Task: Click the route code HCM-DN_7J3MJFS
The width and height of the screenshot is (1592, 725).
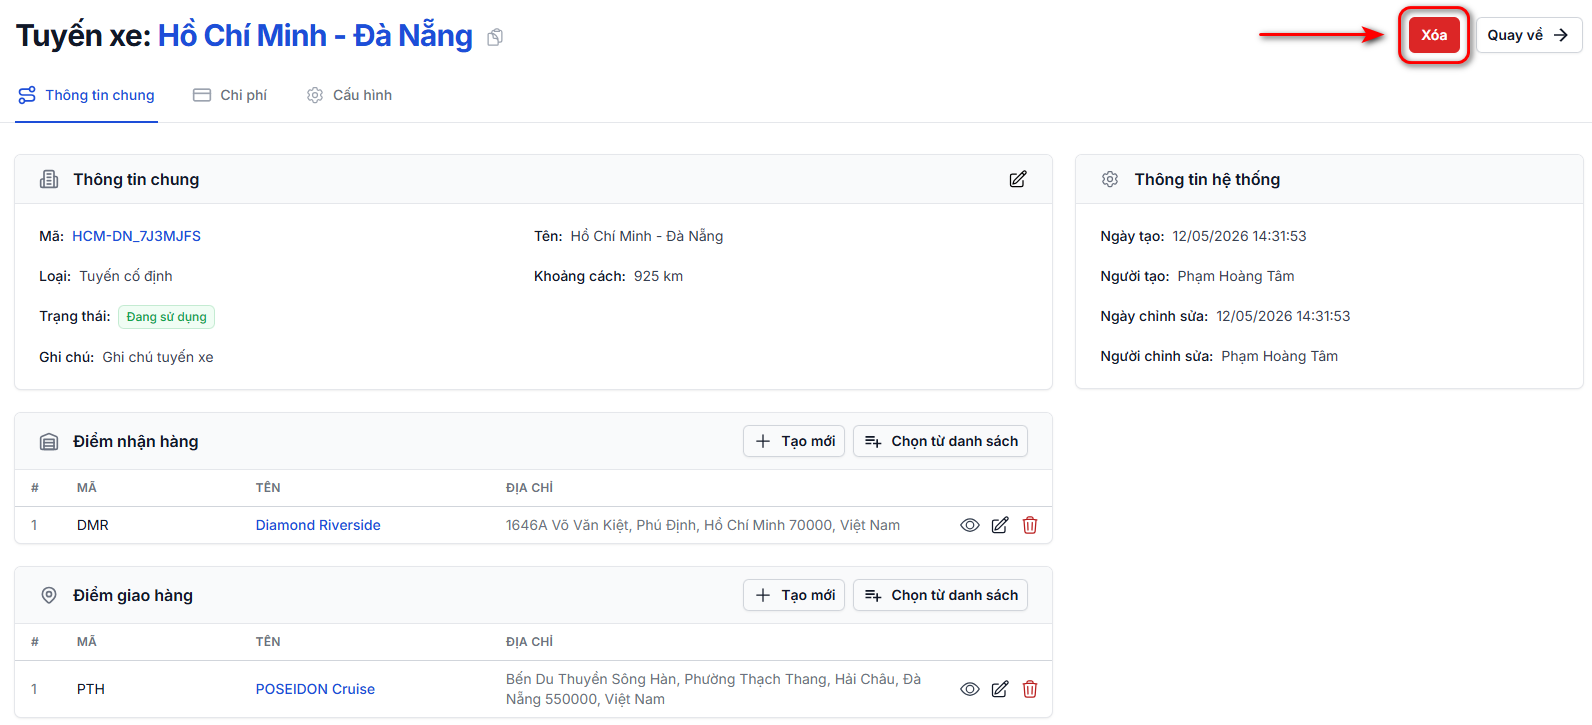Action: tap(136, 236)
